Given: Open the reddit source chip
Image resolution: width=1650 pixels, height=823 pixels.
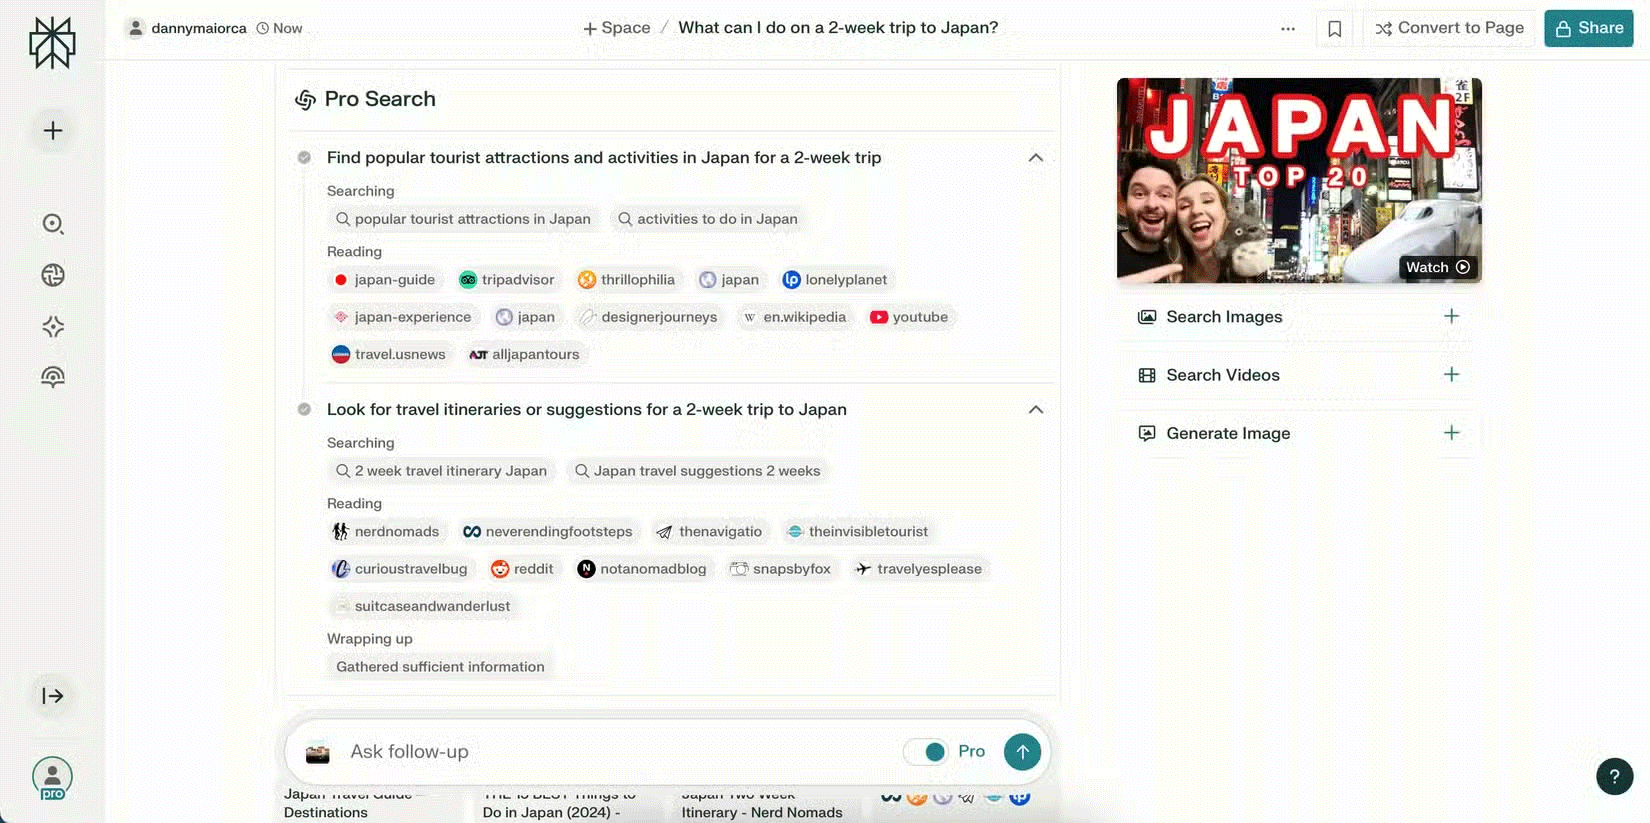Looking at the screenshot, I should tap(522, 569).
